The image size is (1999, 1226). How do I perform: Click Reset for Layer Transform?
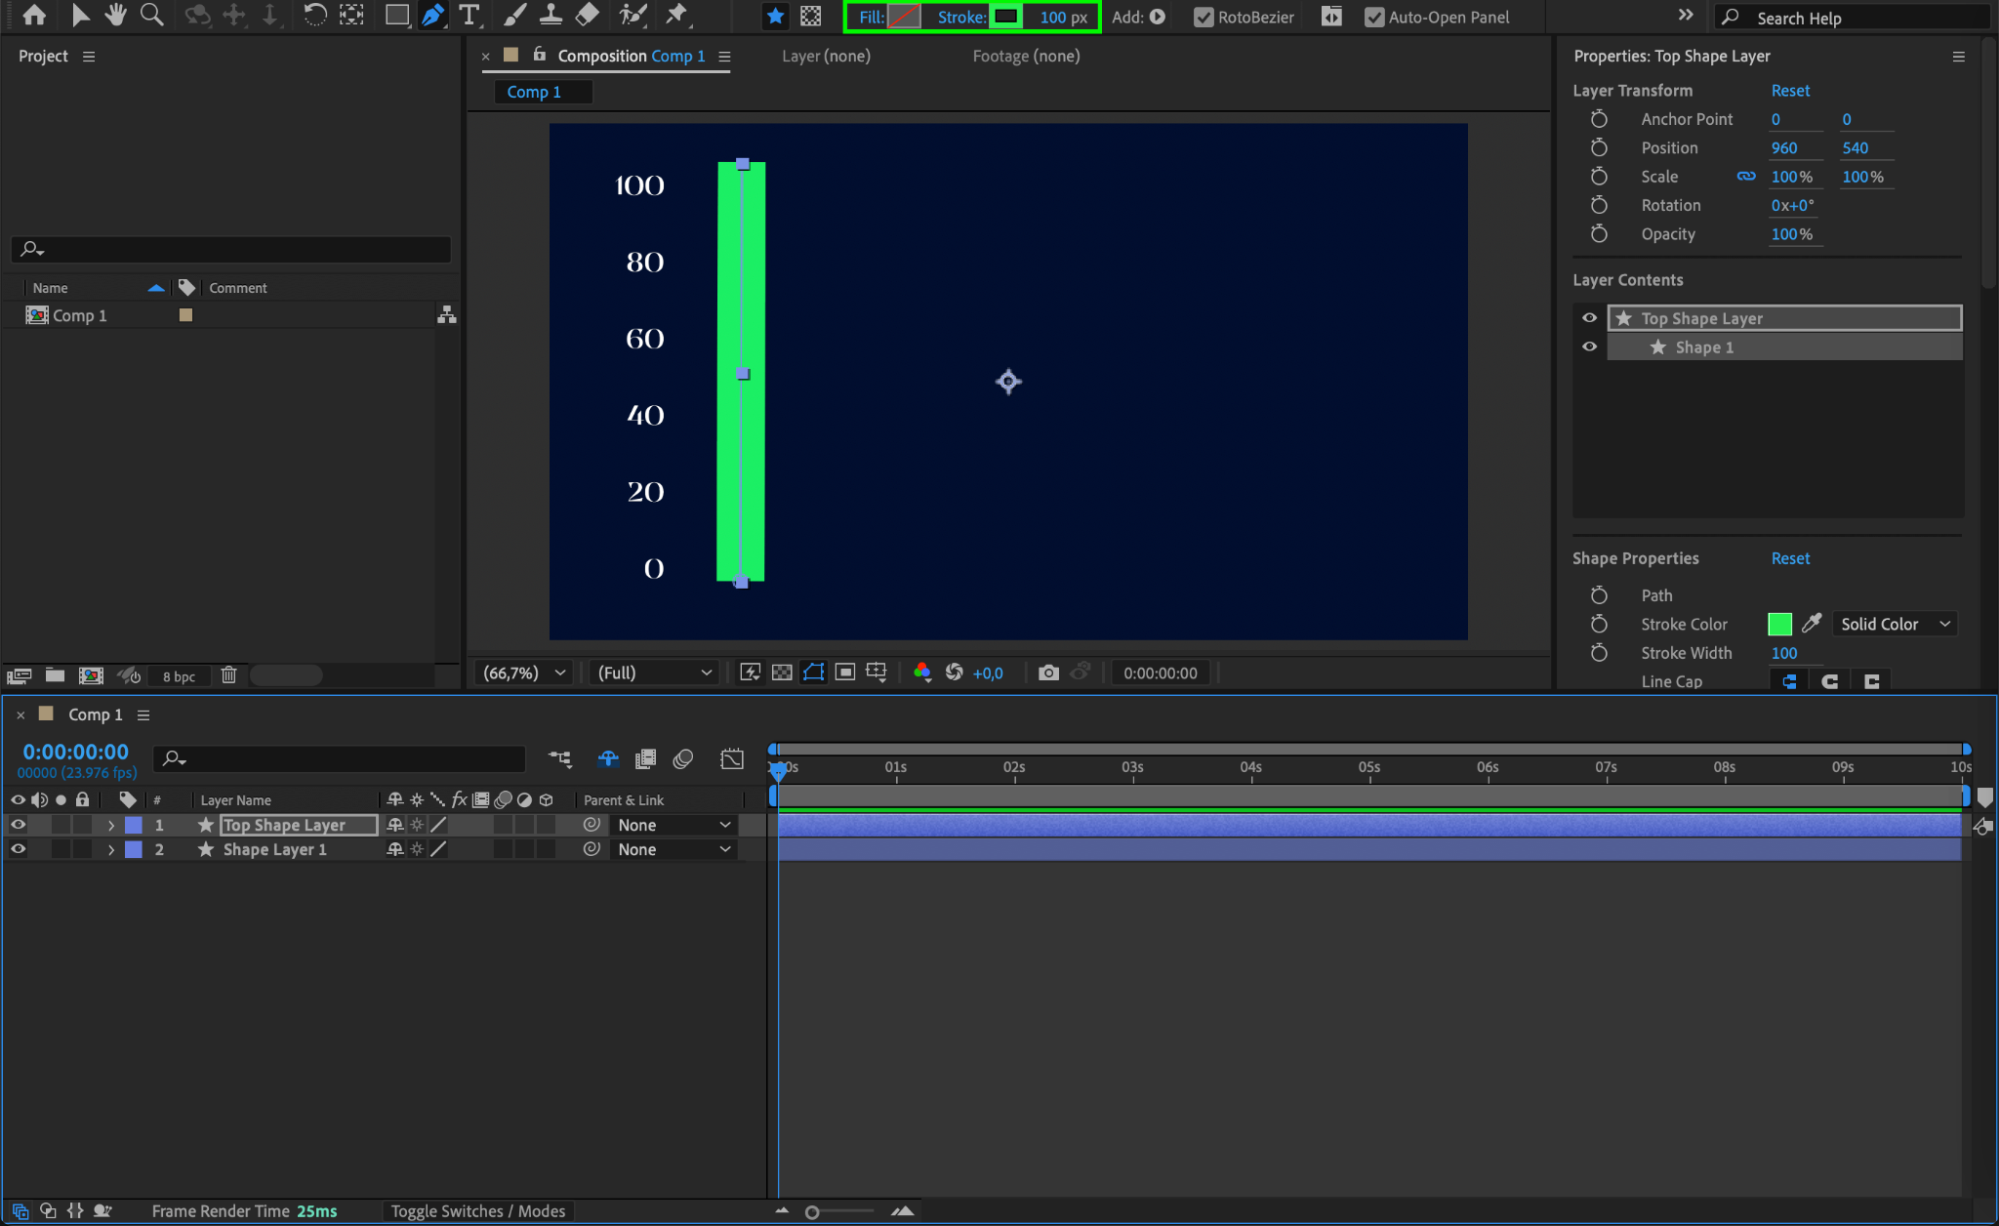tap(1789, 90)
